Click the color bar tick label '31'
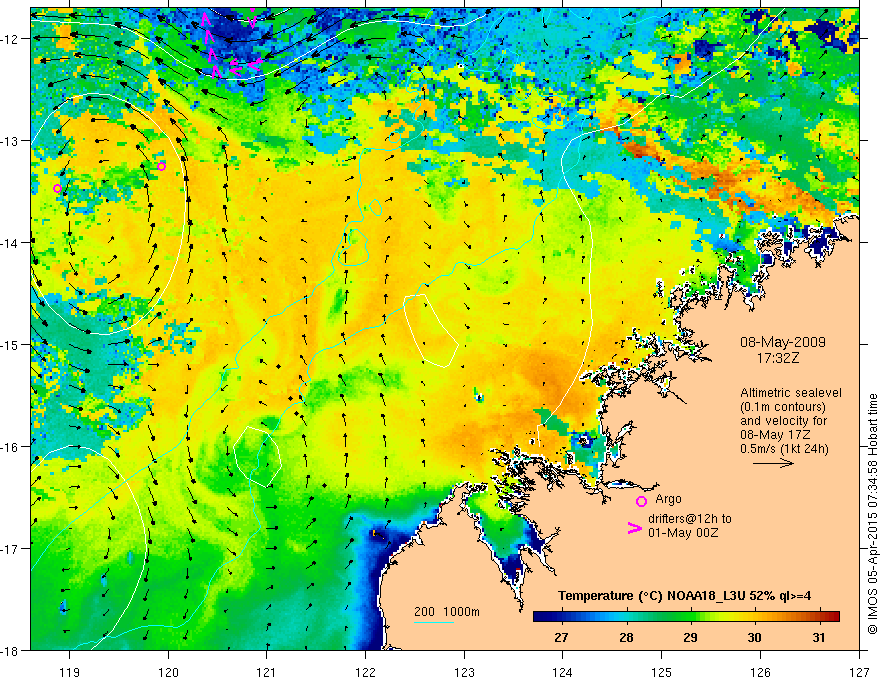The image size is (880, 680). click(819, 637)
